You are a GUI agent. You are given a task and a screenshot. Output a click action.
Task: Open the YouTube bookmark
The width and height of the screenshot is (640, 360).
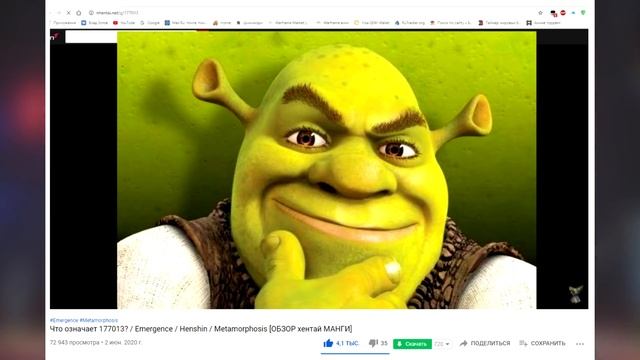(124, 23)
